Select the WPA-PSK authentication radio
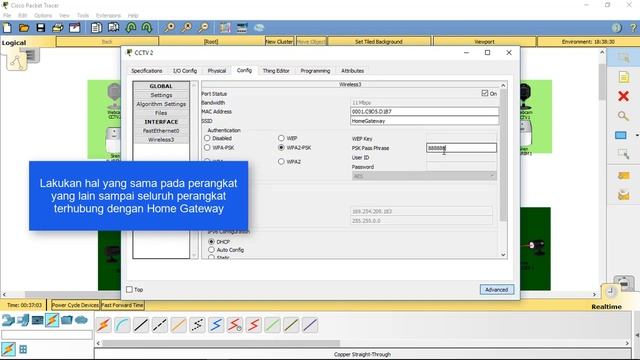Viewport: 640px width, 360px height. [x=207, y=147]
